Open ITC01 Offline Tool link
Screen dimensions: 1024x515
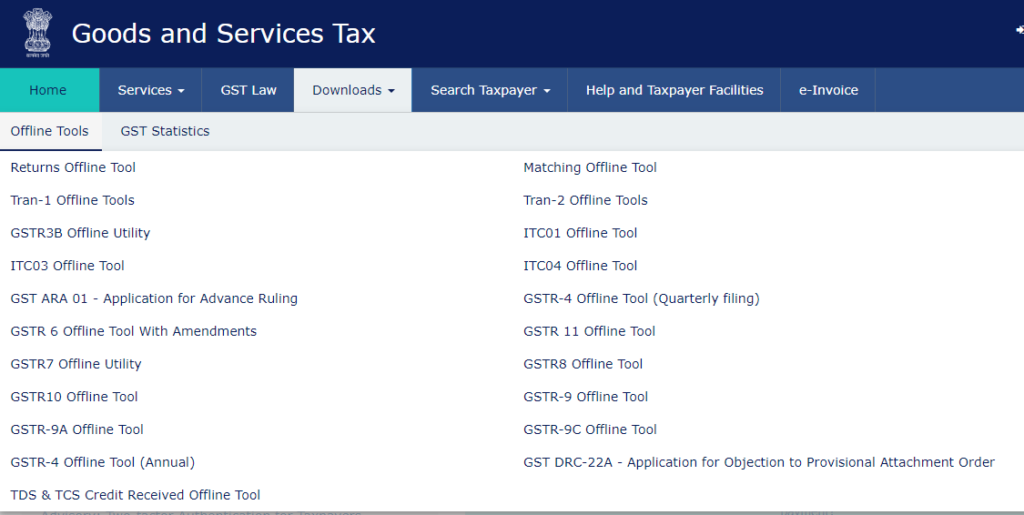(580, 233)
